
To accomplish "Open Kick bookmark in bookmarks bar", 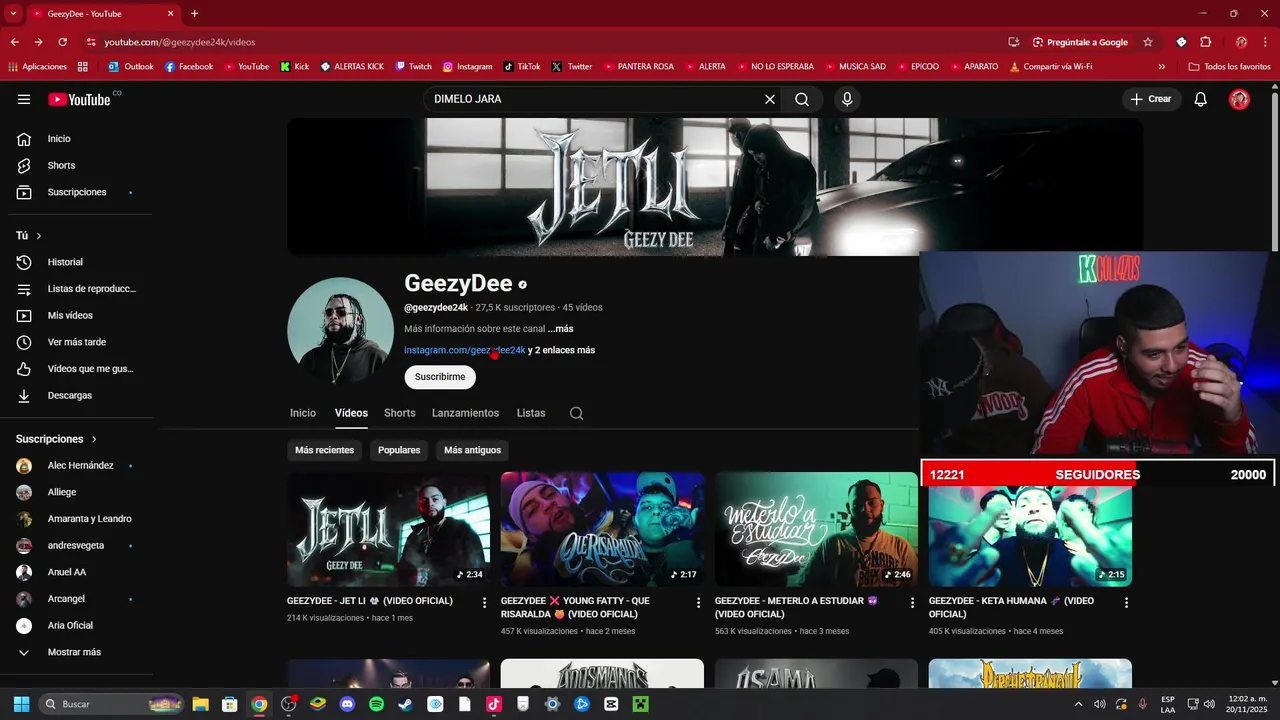I will (x=294, y=66).
